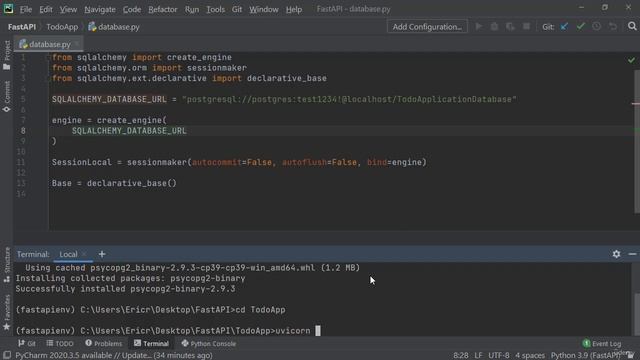Open the TODO tool window tab
Screen dimensions: 640x360
60,344
